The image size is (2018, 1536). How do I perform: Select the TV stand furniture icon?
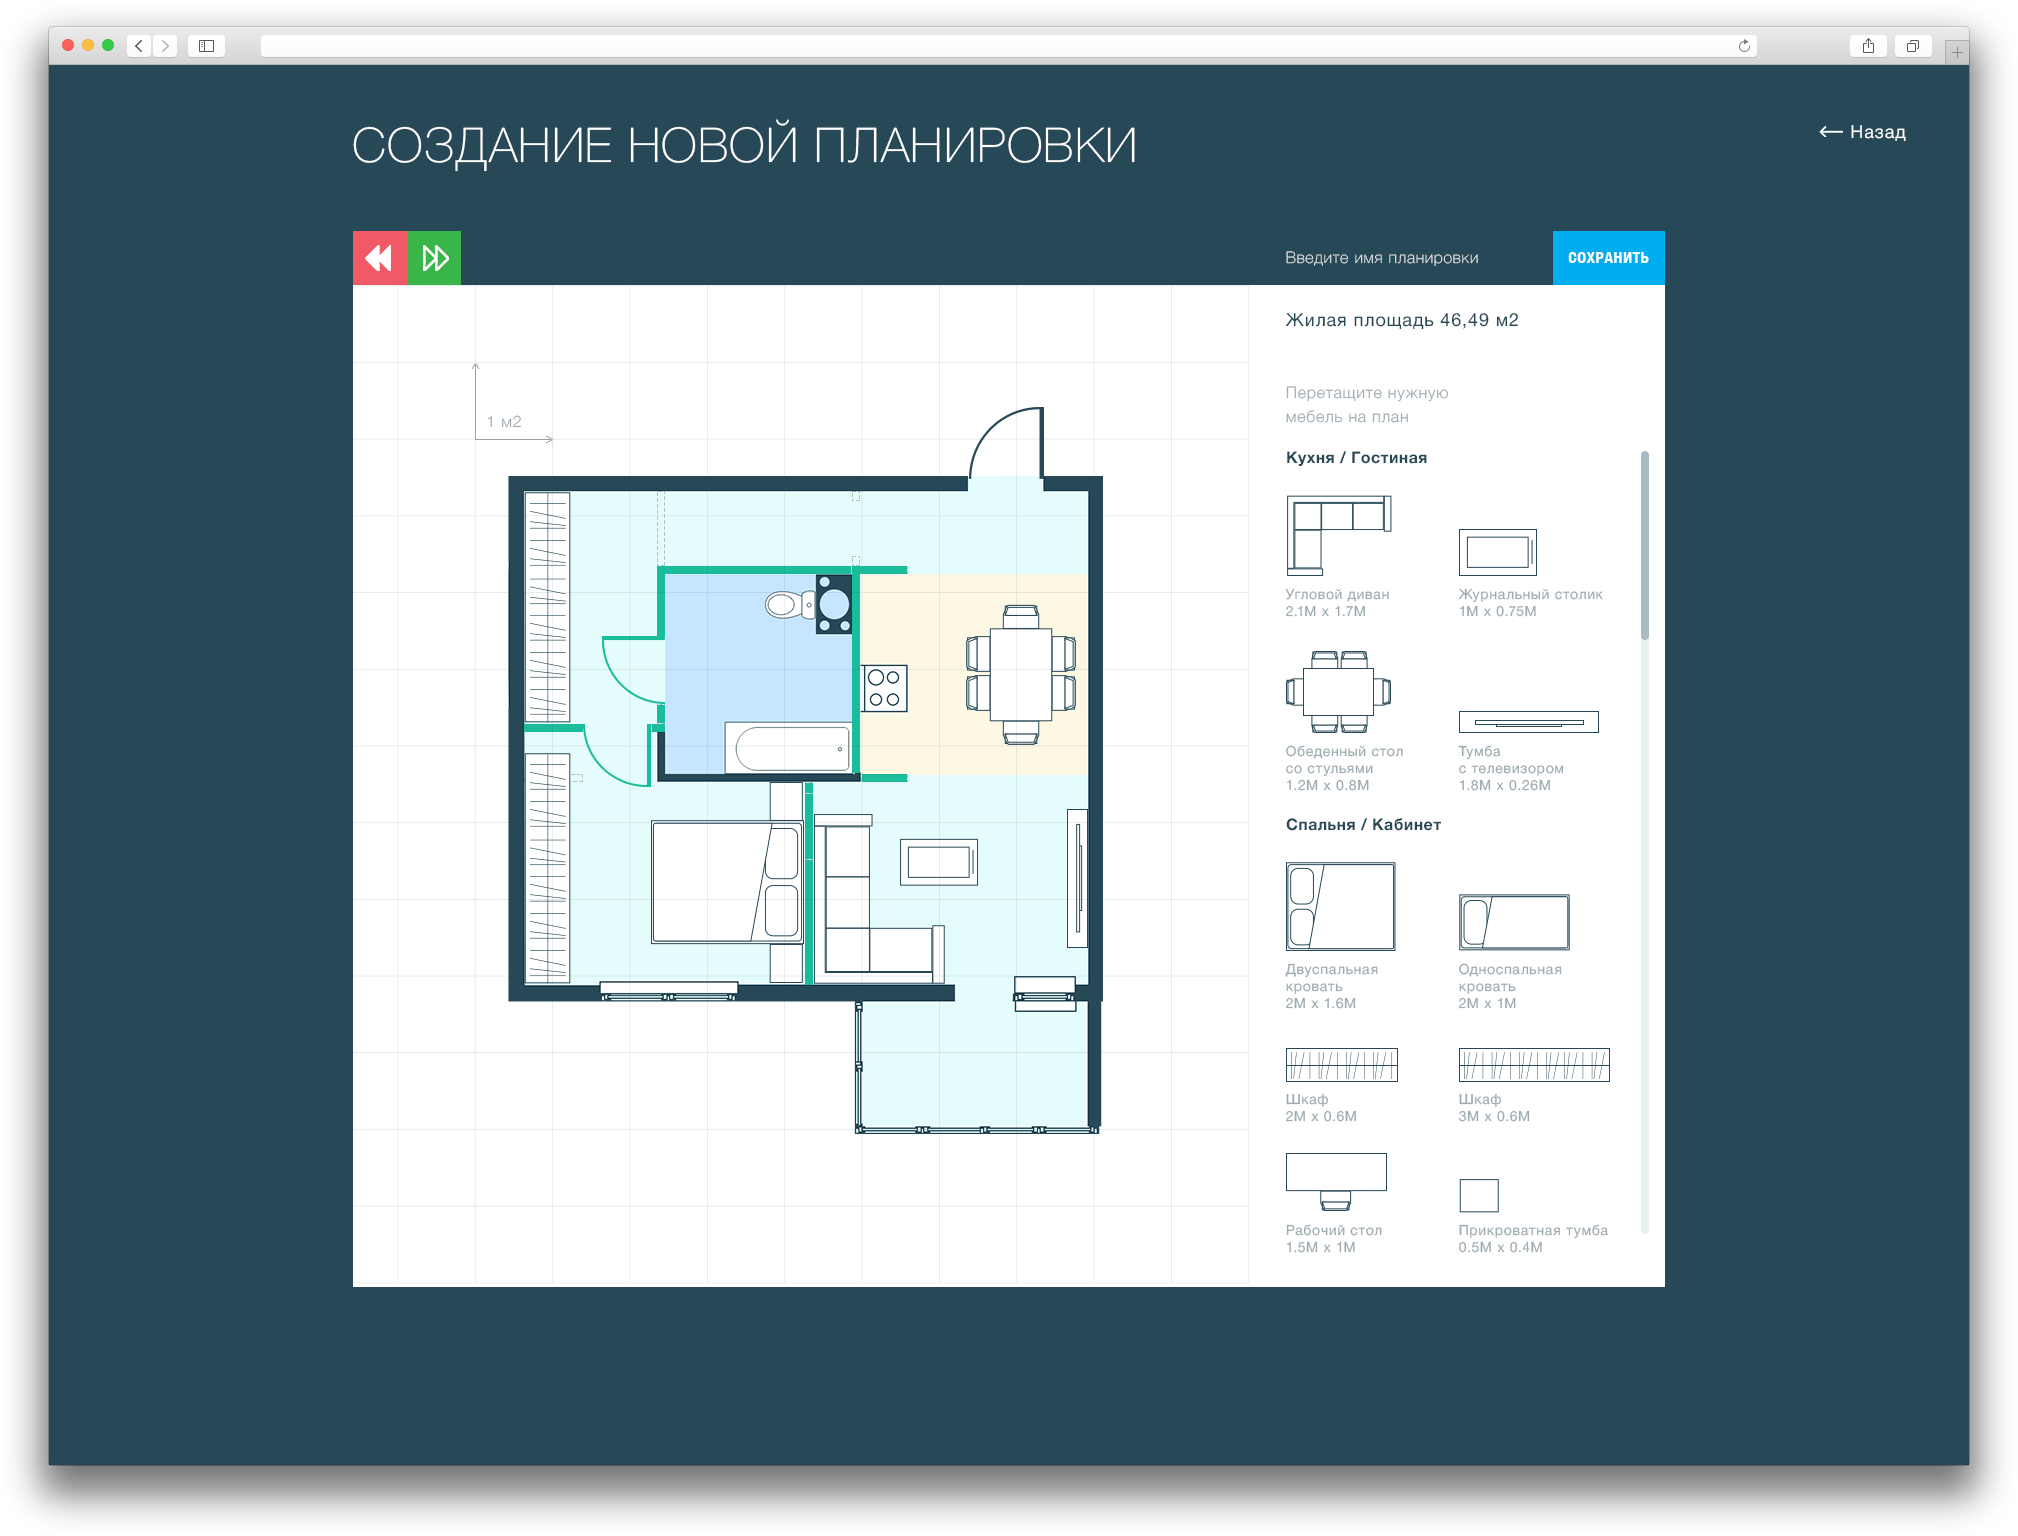click(1528, 722)
